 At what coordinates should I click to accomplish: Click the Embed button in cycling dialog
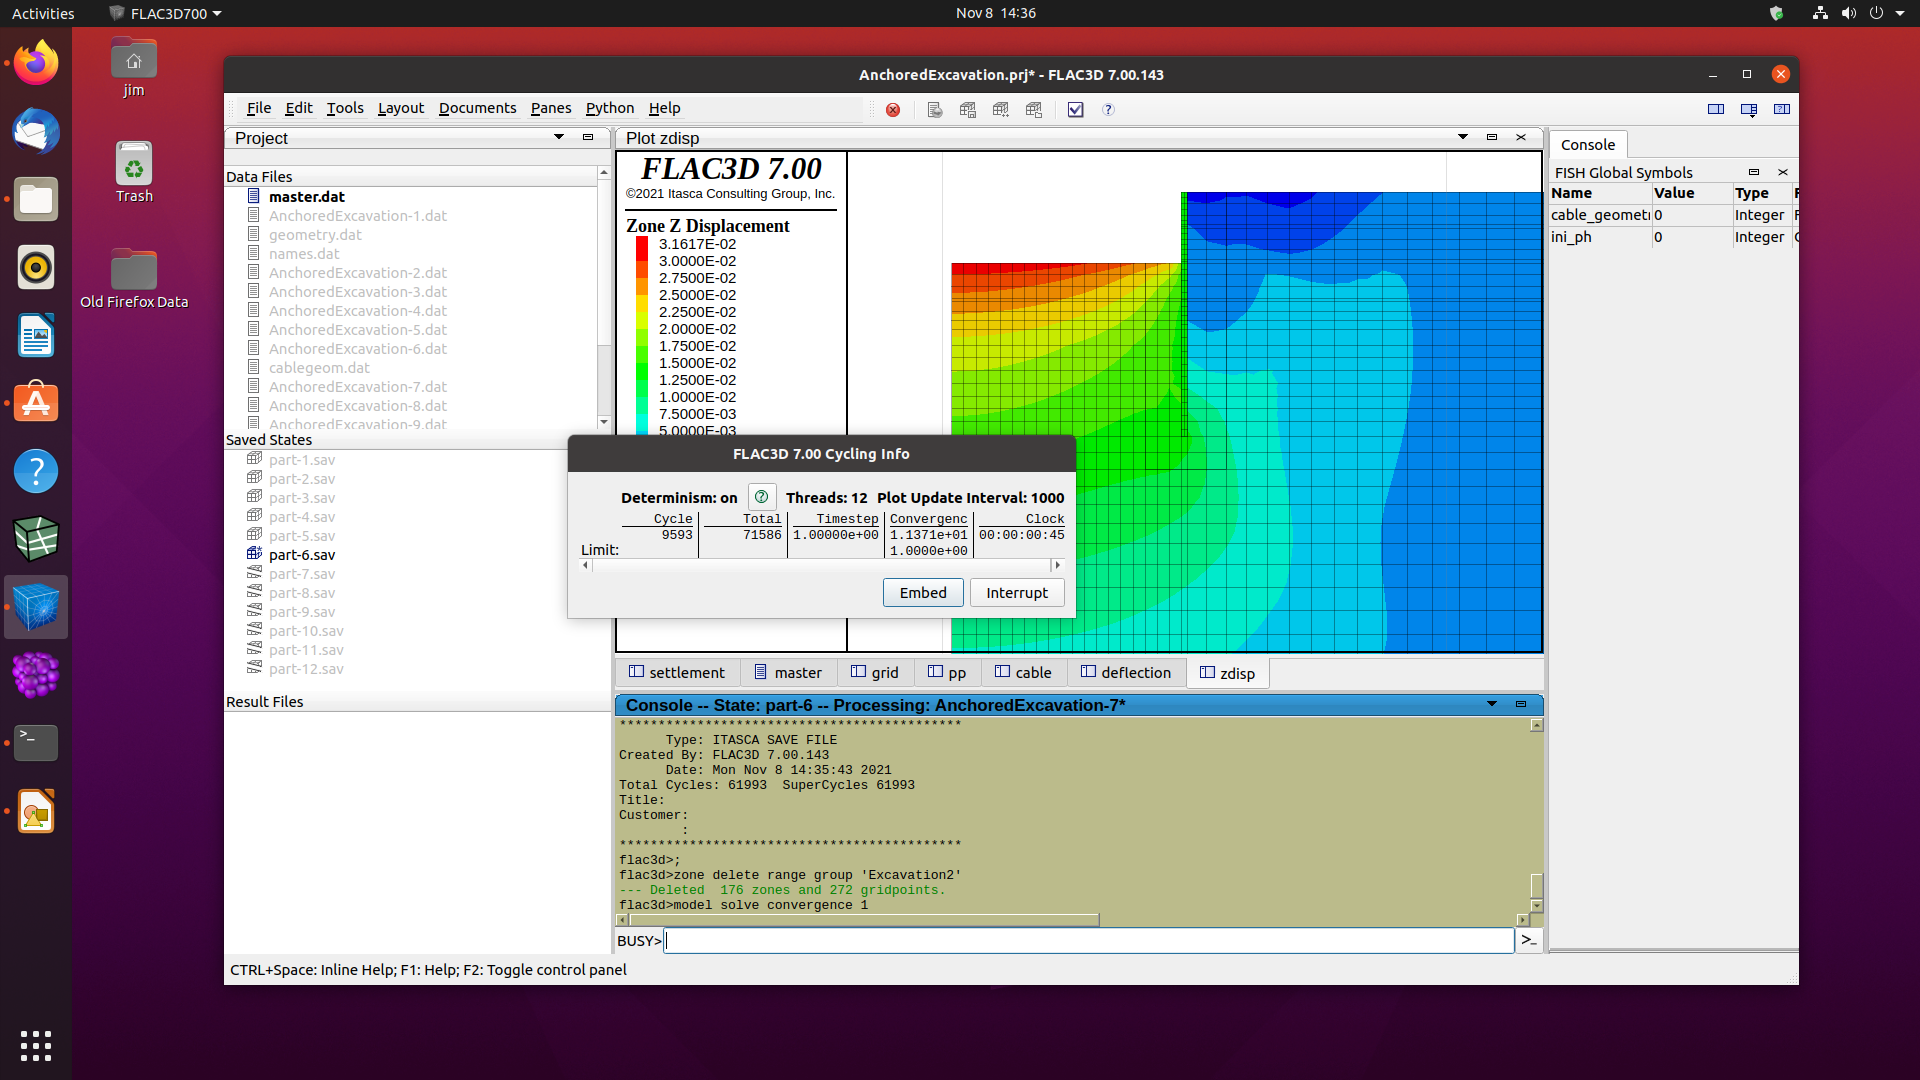(923, 591)
